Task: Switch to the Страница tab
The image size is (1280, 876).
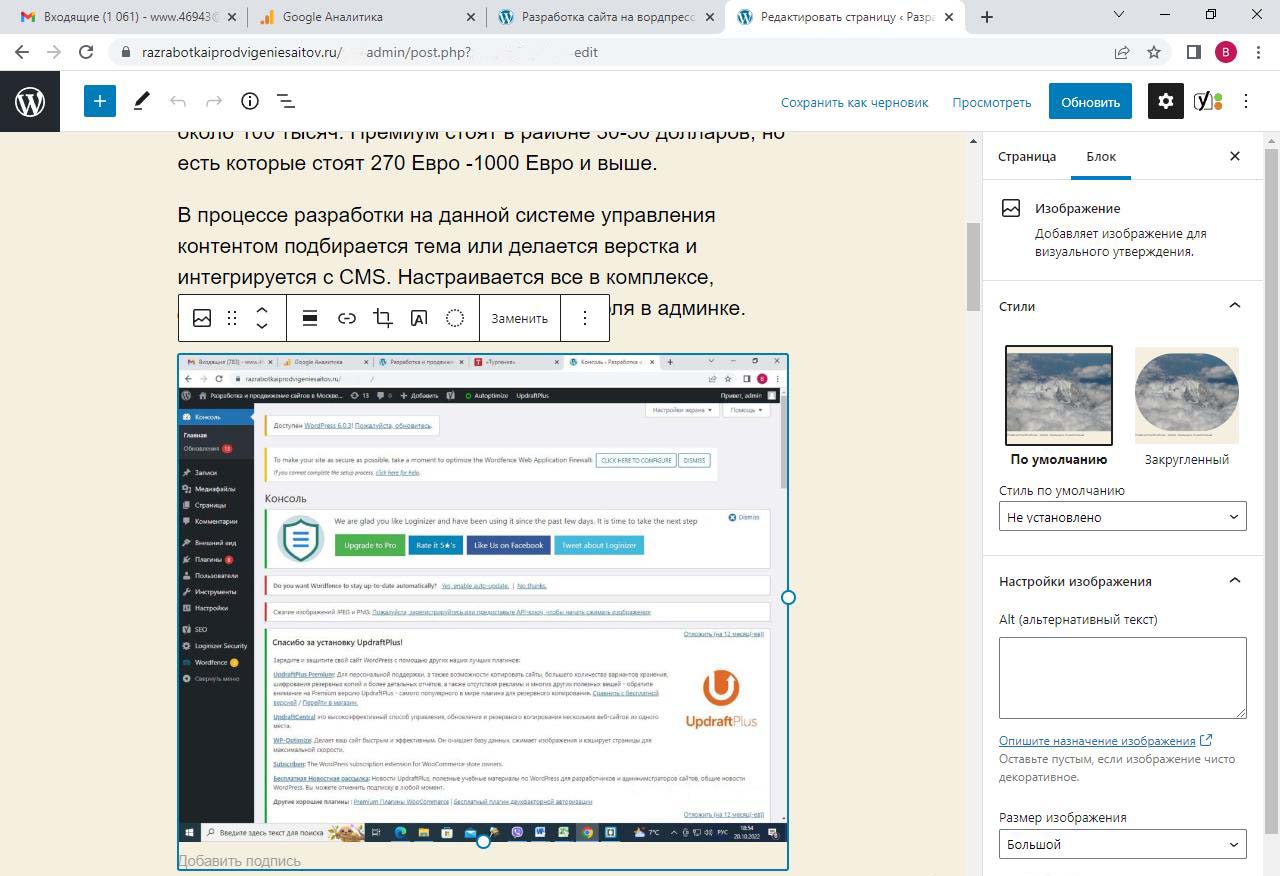Action: tap(1026, 157)
